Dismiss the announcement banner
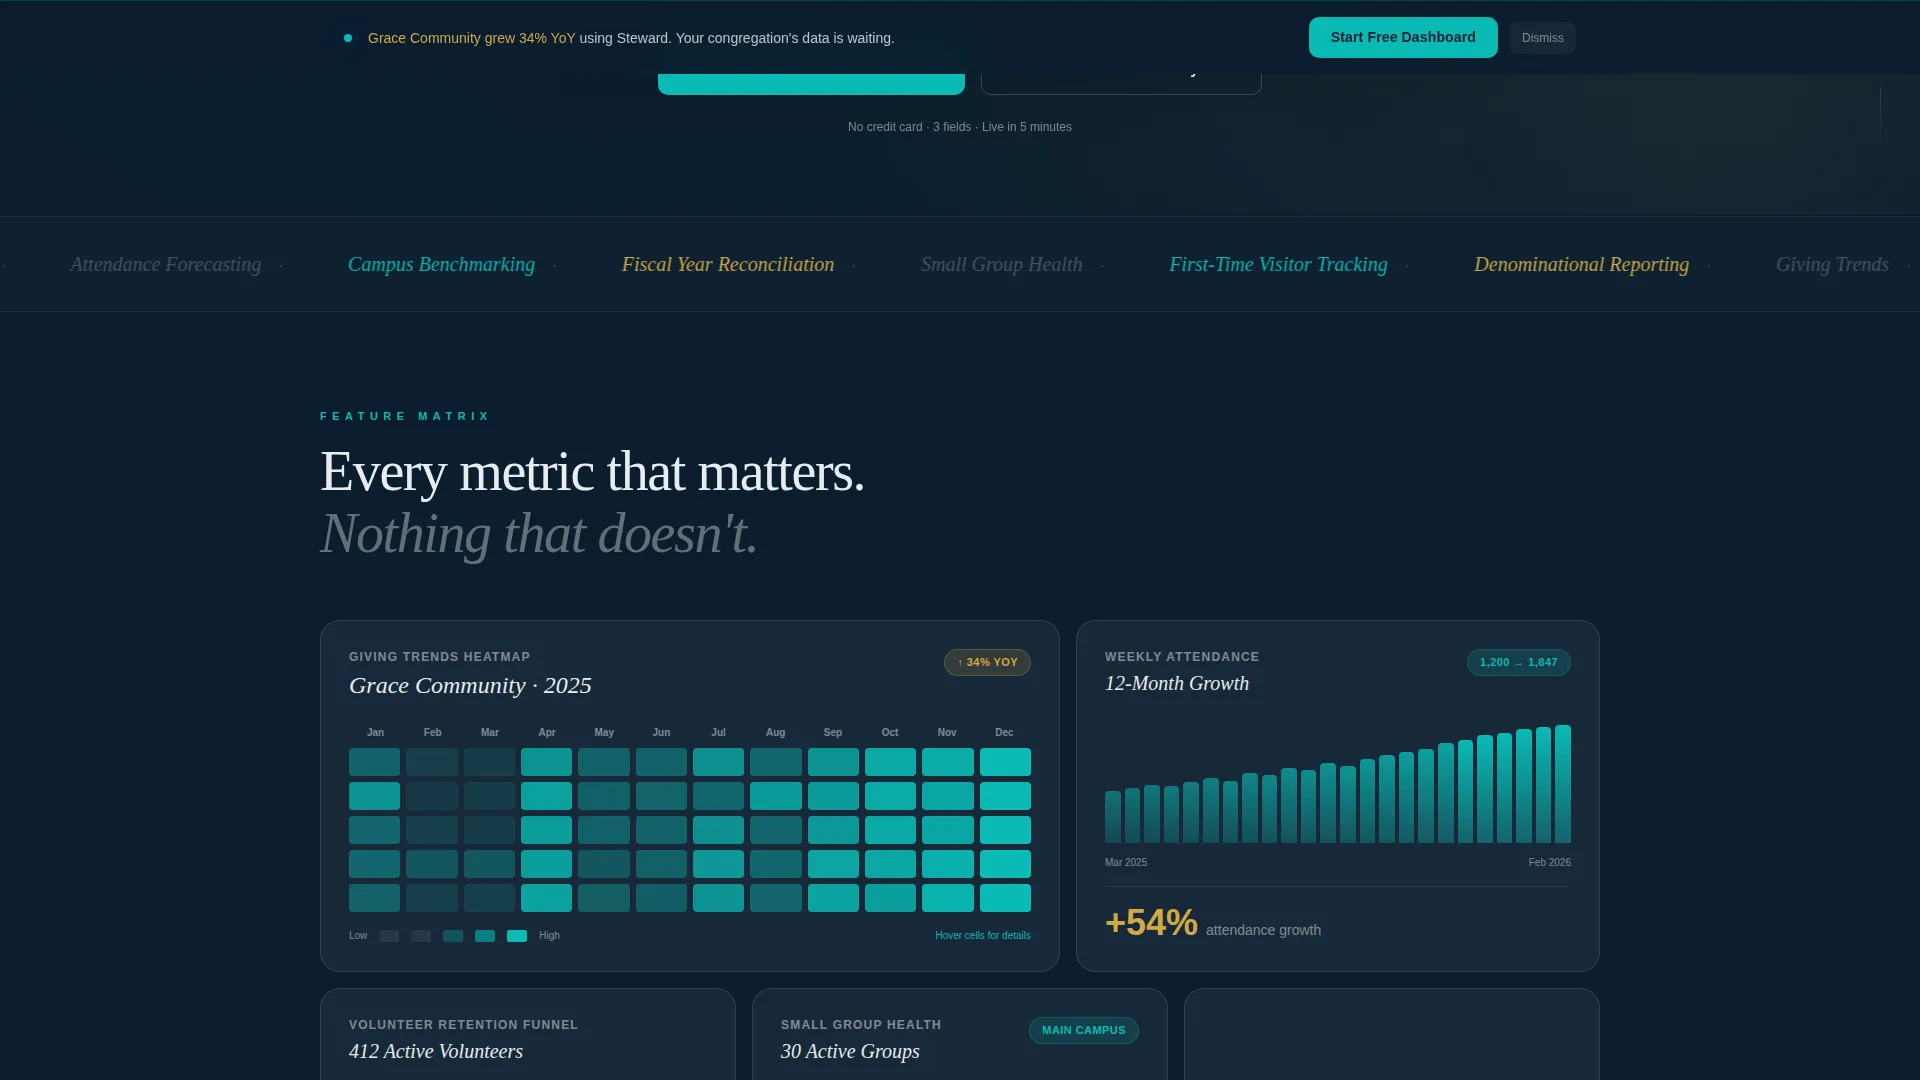Image resolution: width=1920 pixels, height=1080 pixels. click(1542, 38)
